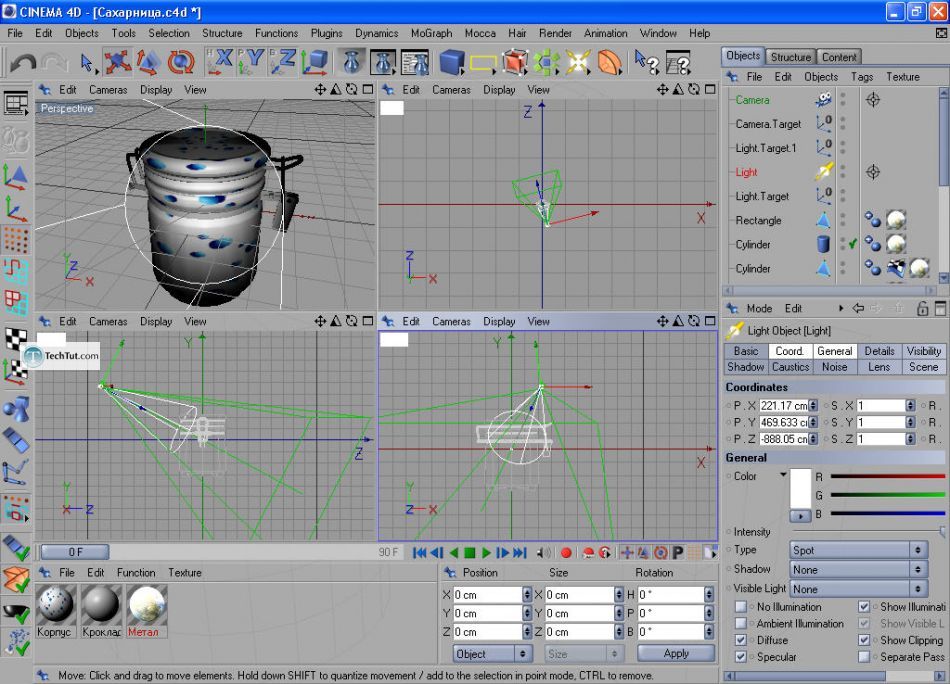Screen dimensions: 950x684
Task: Toggle the Separate Pass checkbox
Action: pyautogui.click(x=864, y=657)
